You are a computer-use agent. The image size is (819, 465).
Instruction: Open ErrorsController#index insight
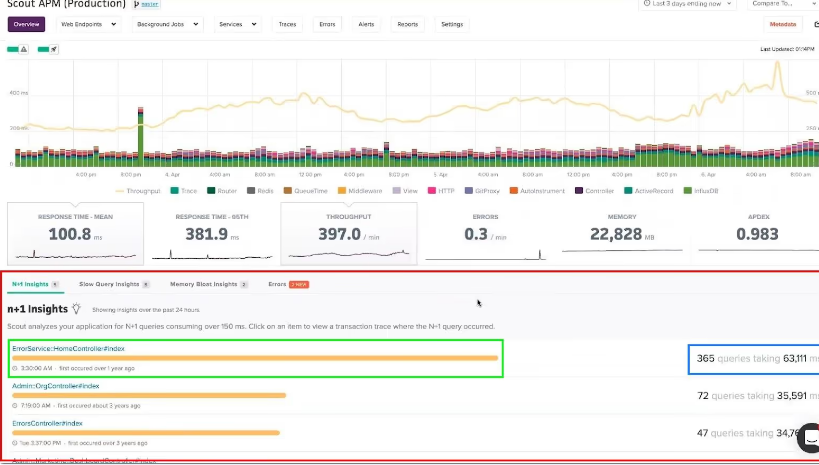point(47,424)
